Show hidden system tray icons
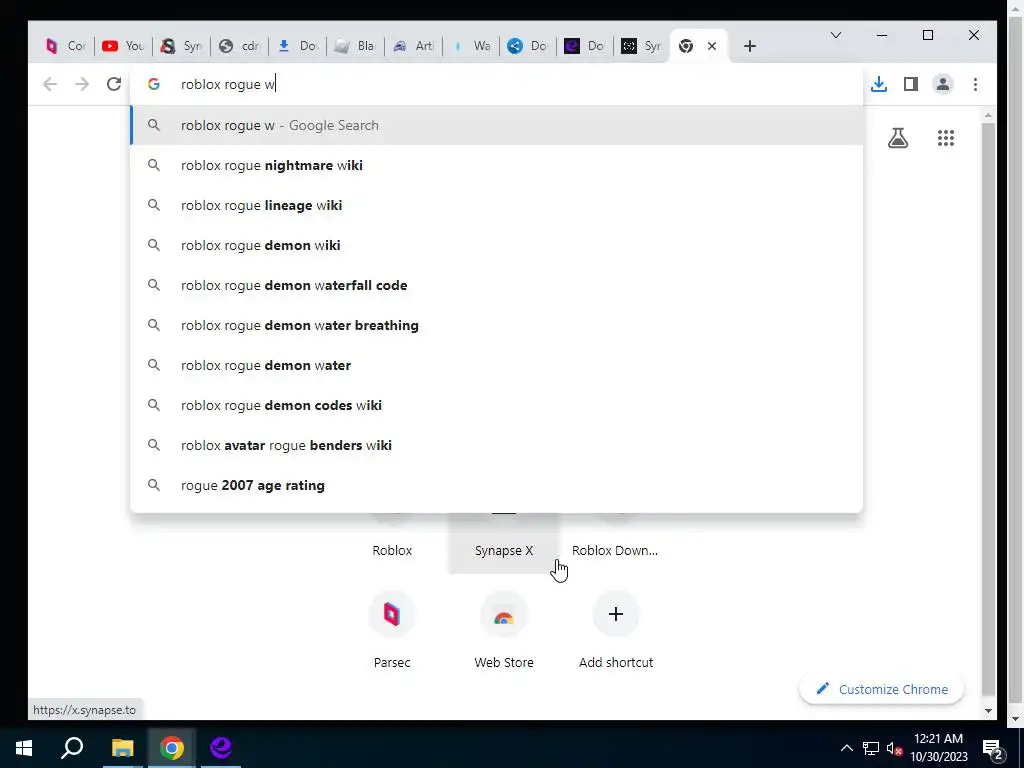The height and width of the screenshot is (768, 1024). (846, 748)
